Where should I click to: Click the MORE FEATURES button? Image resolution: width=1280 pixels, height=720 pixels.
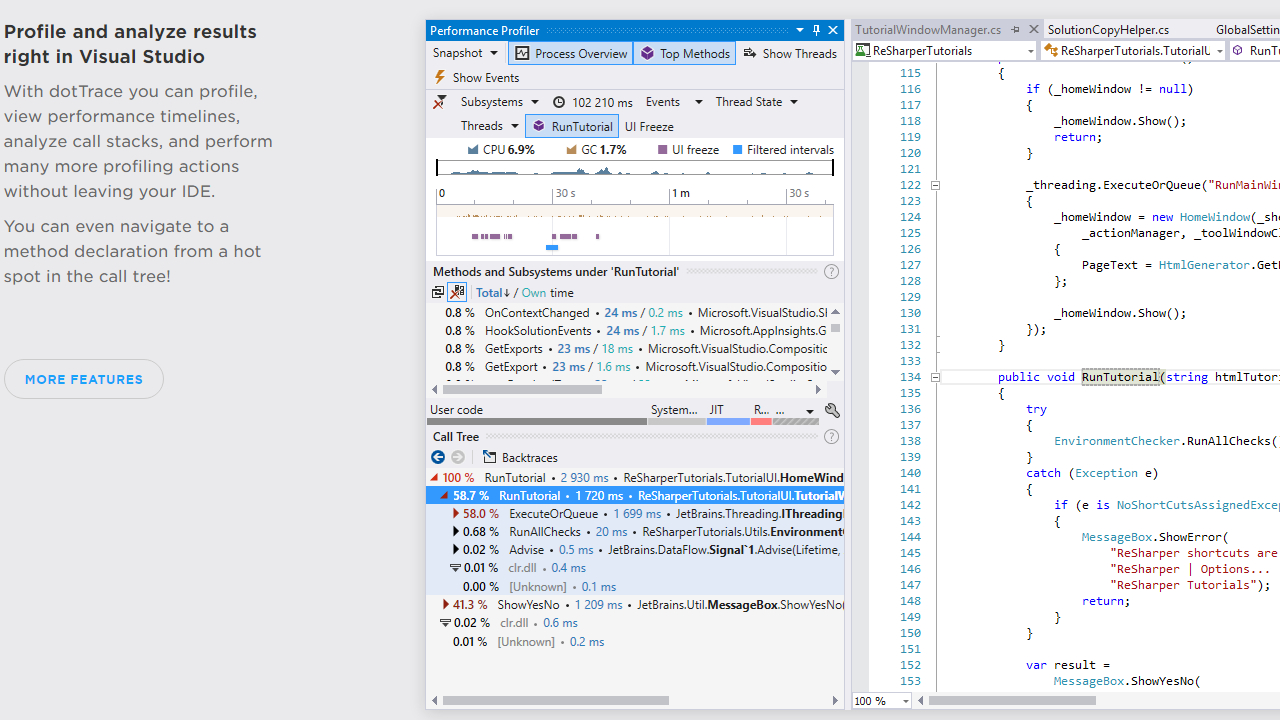pos(84,379)
